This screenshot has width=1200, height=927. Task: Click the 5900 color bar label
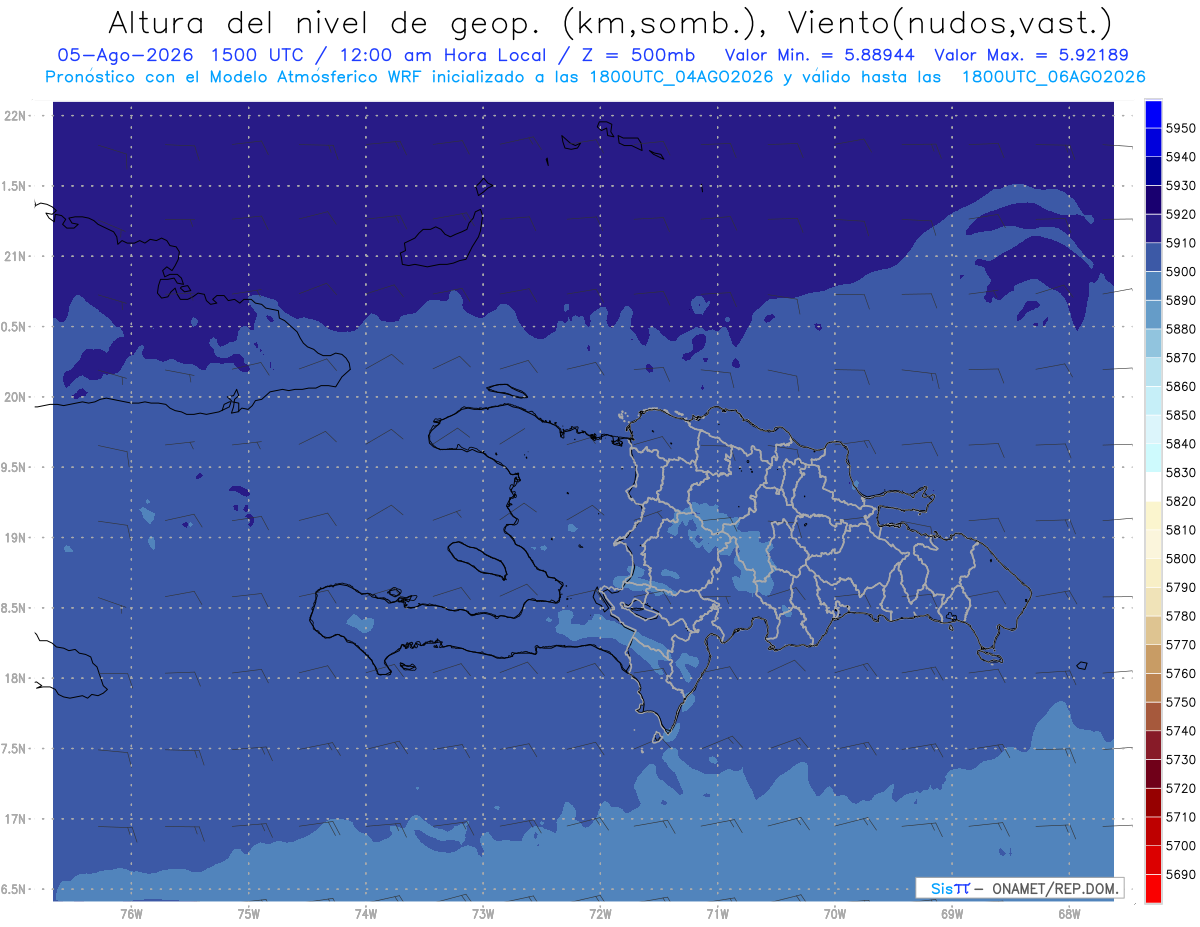pos(1181,272)
